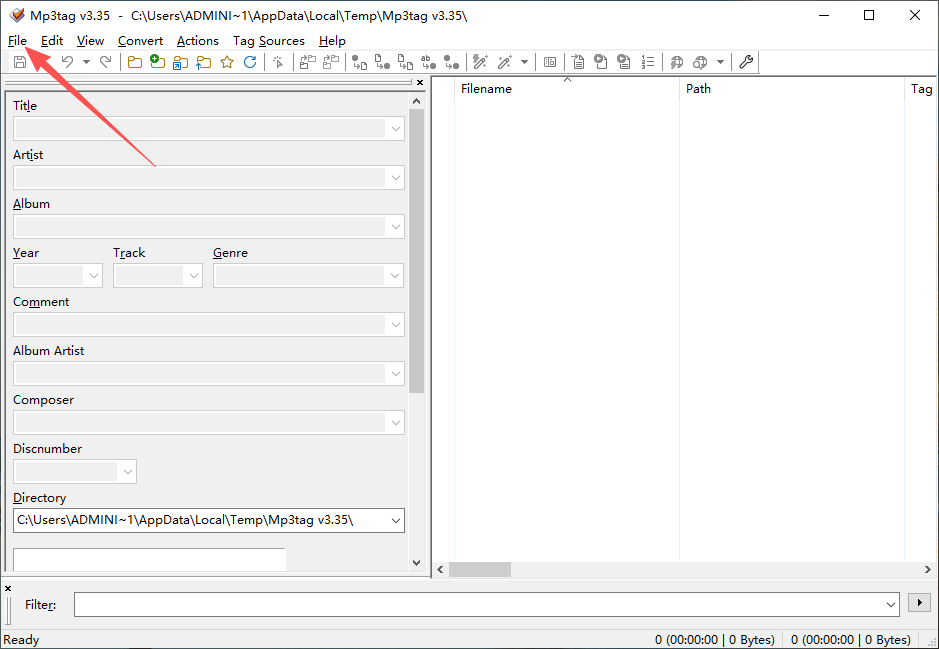The image size is (939, 649).
Task: Sort by the Path column header
Action: click(791, 89)
